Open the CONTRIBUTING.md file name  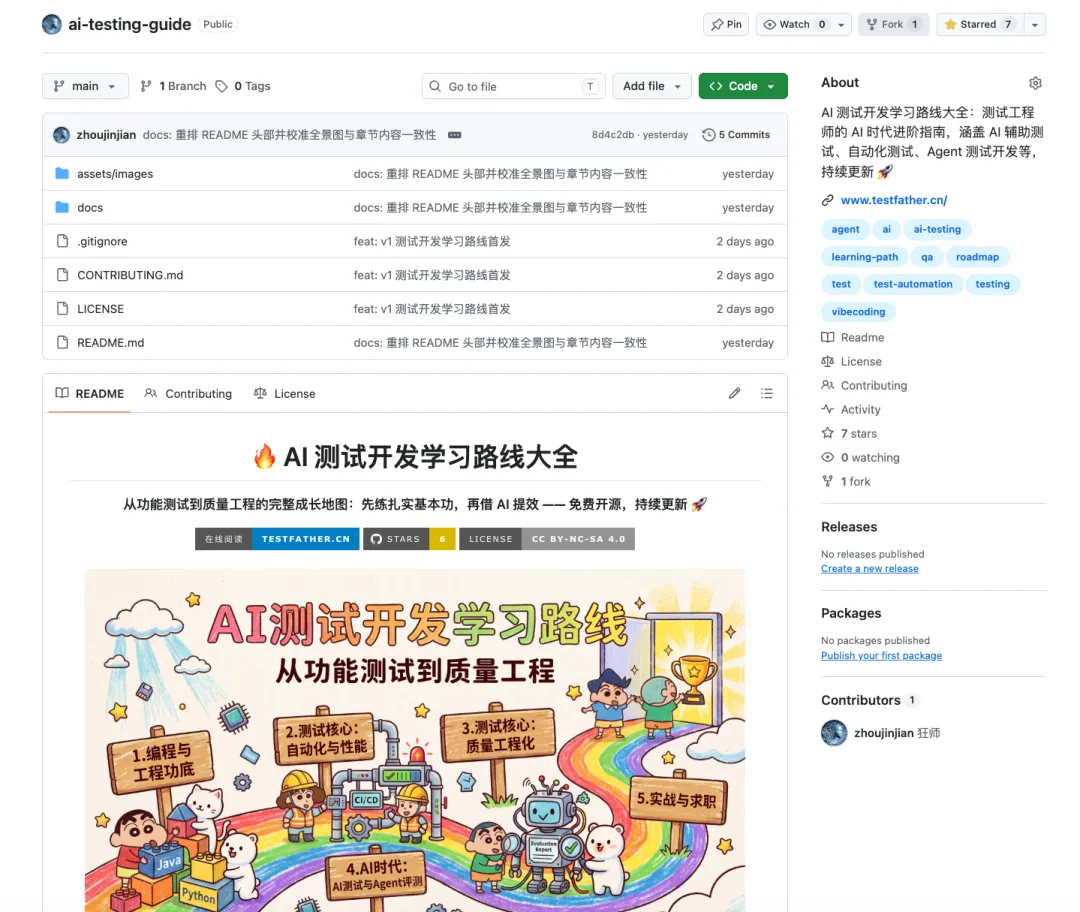pos(130,275)
